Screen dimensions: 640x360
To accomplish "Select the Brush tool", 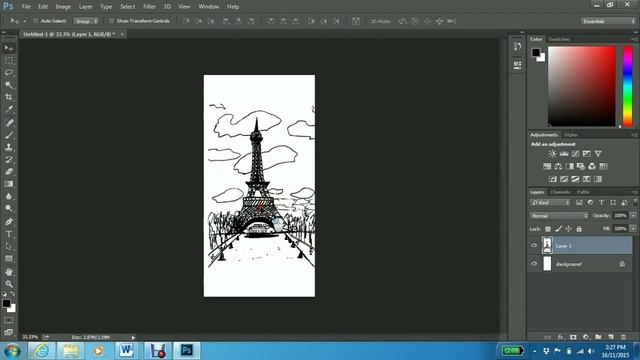I will [x=9, y=135].
